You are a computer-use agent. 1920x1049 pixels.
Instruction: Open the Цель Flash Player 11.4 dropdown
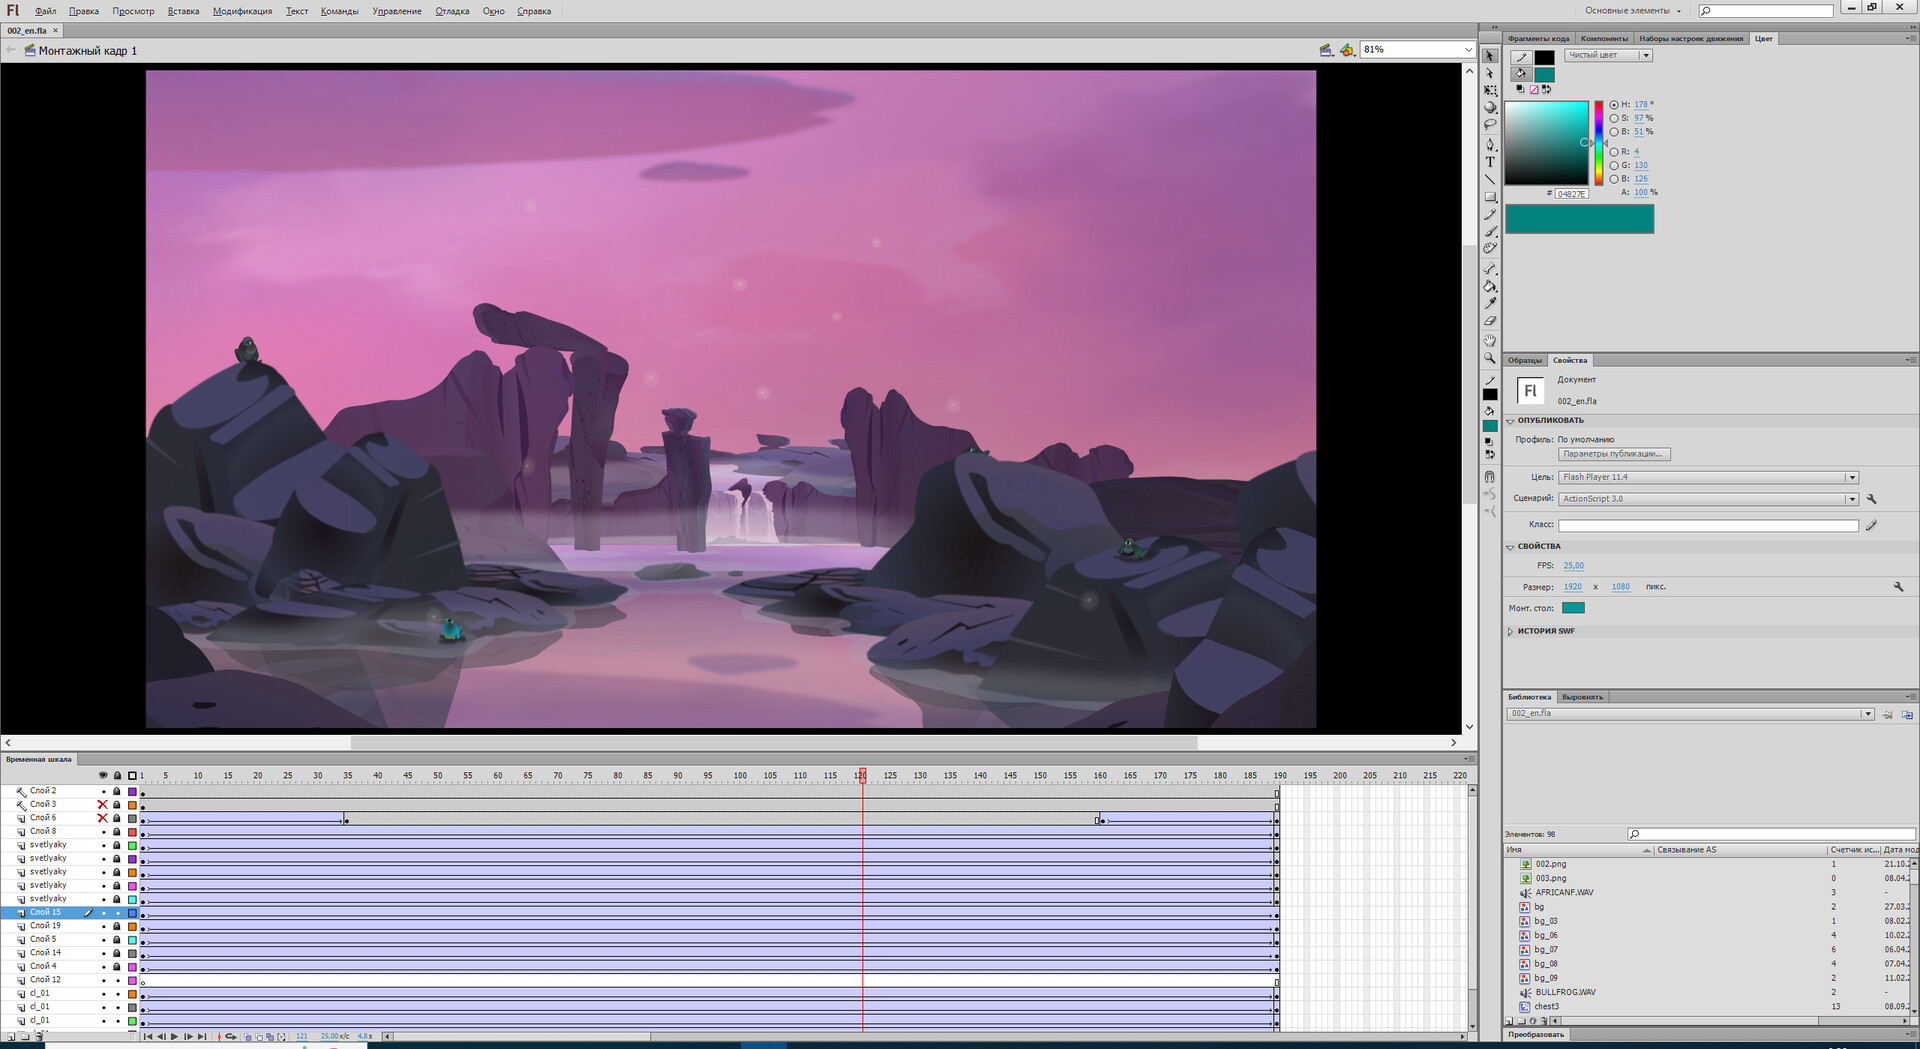click(1708, 477)
